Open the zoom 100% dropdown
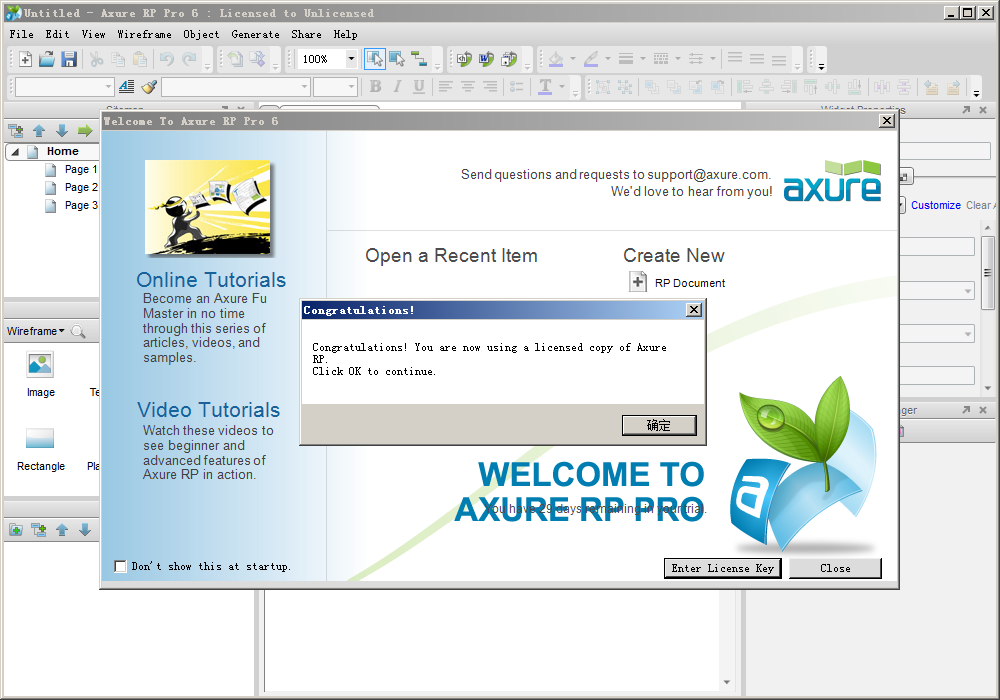1000x700 pixels. [351, 59]
